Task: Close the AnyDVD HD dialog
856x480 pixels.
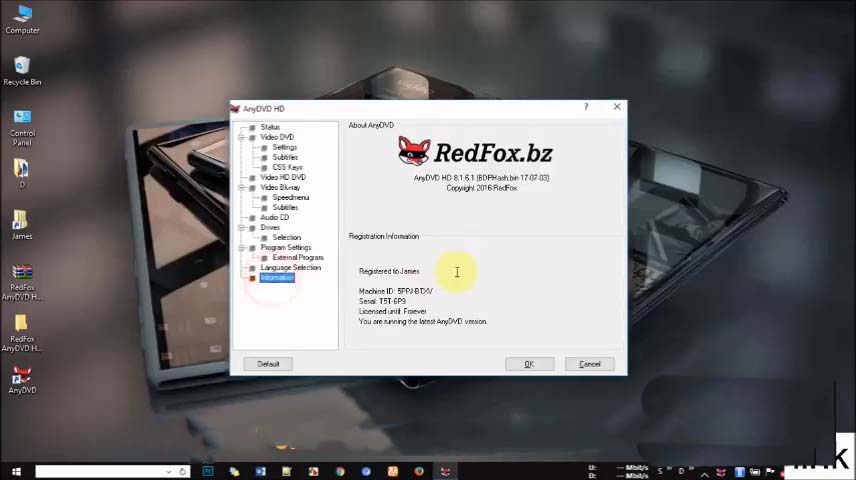Action: (617, 106)
